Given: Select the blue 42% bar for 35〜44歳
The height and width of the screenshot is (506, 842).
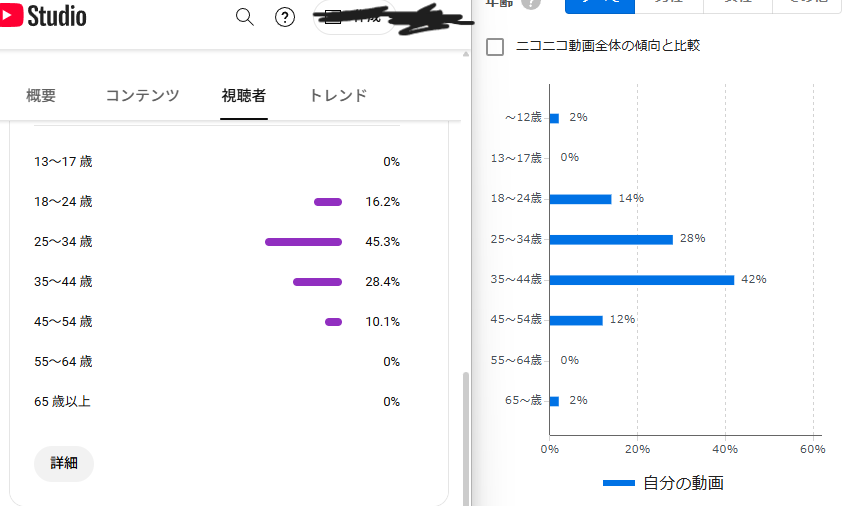Looking at the screenshot, I should tap(642, 280).
